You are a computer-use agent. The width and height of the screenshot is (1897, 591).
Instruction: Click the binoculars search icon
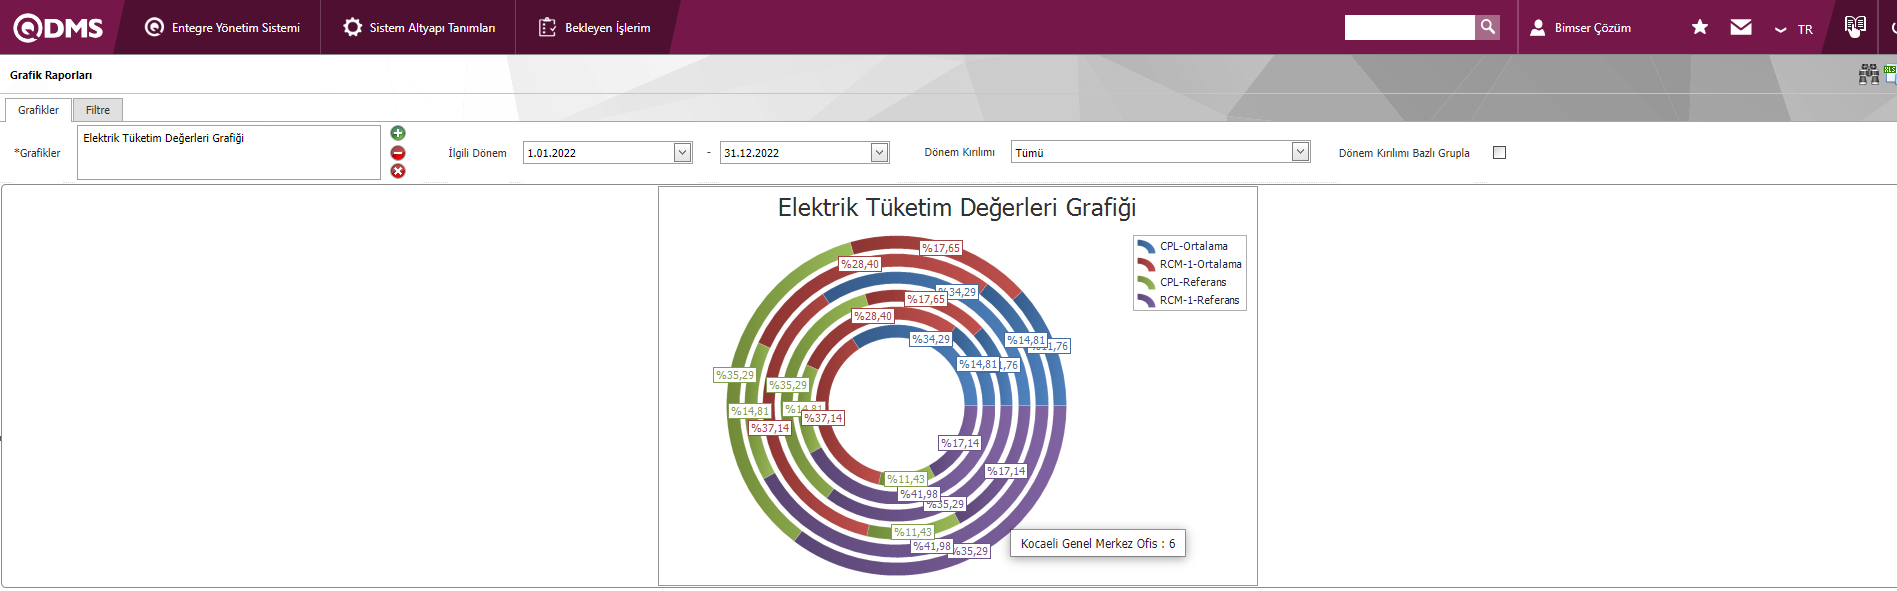pos(1868,74)
